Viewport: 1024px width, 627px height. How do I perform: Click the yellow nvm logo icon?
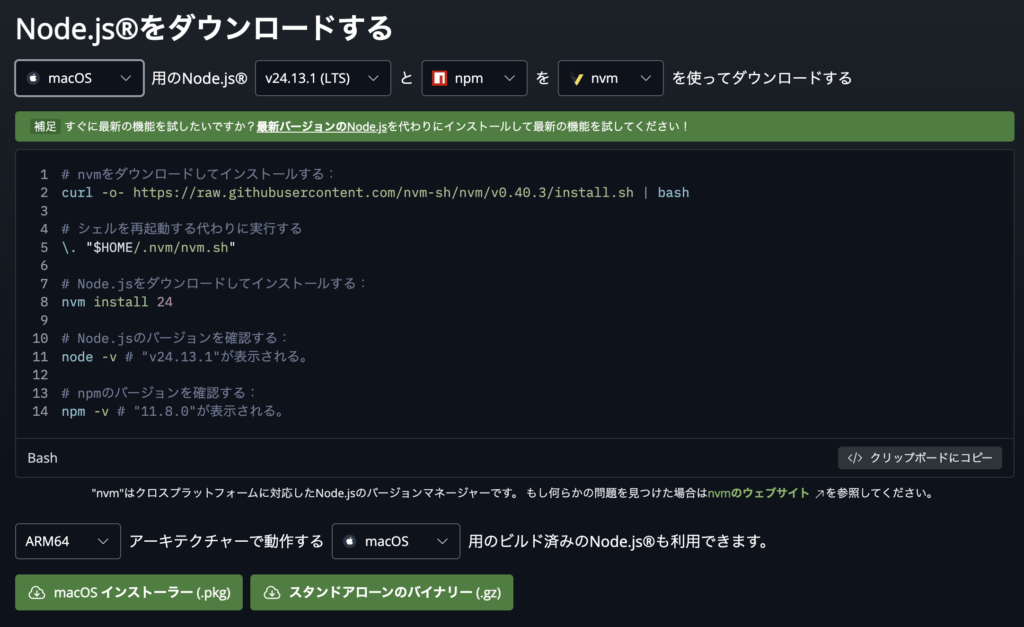[x=575, y=78]
